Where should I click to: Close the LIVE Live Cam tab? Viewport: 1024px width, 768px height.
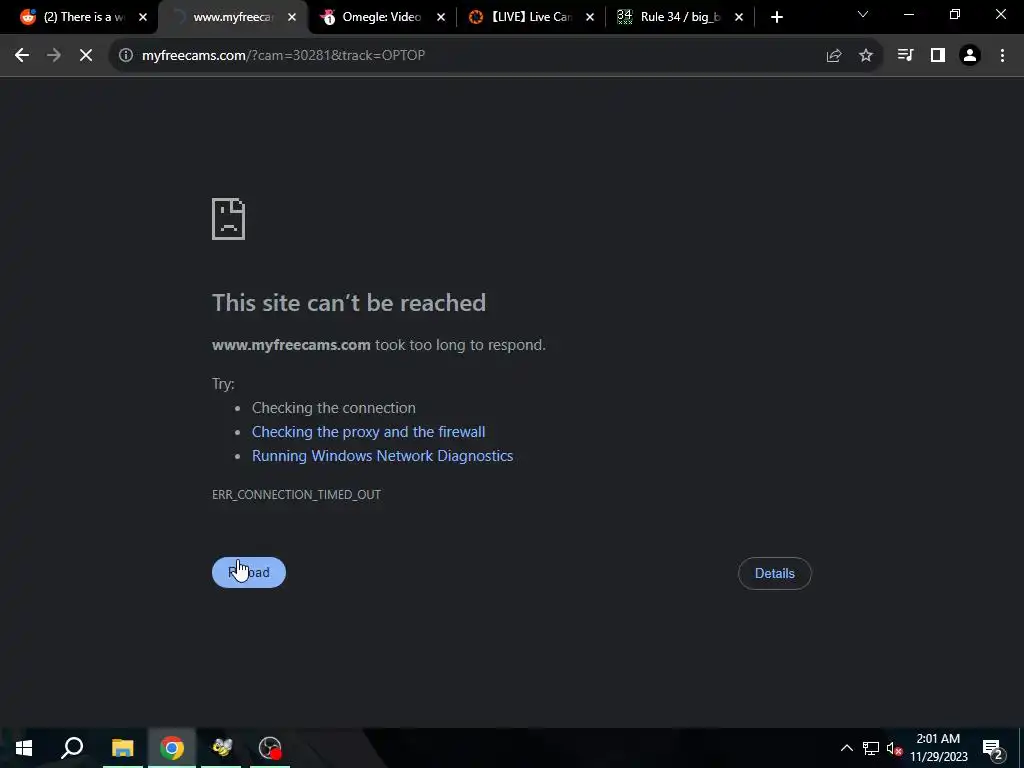[590, 17]
